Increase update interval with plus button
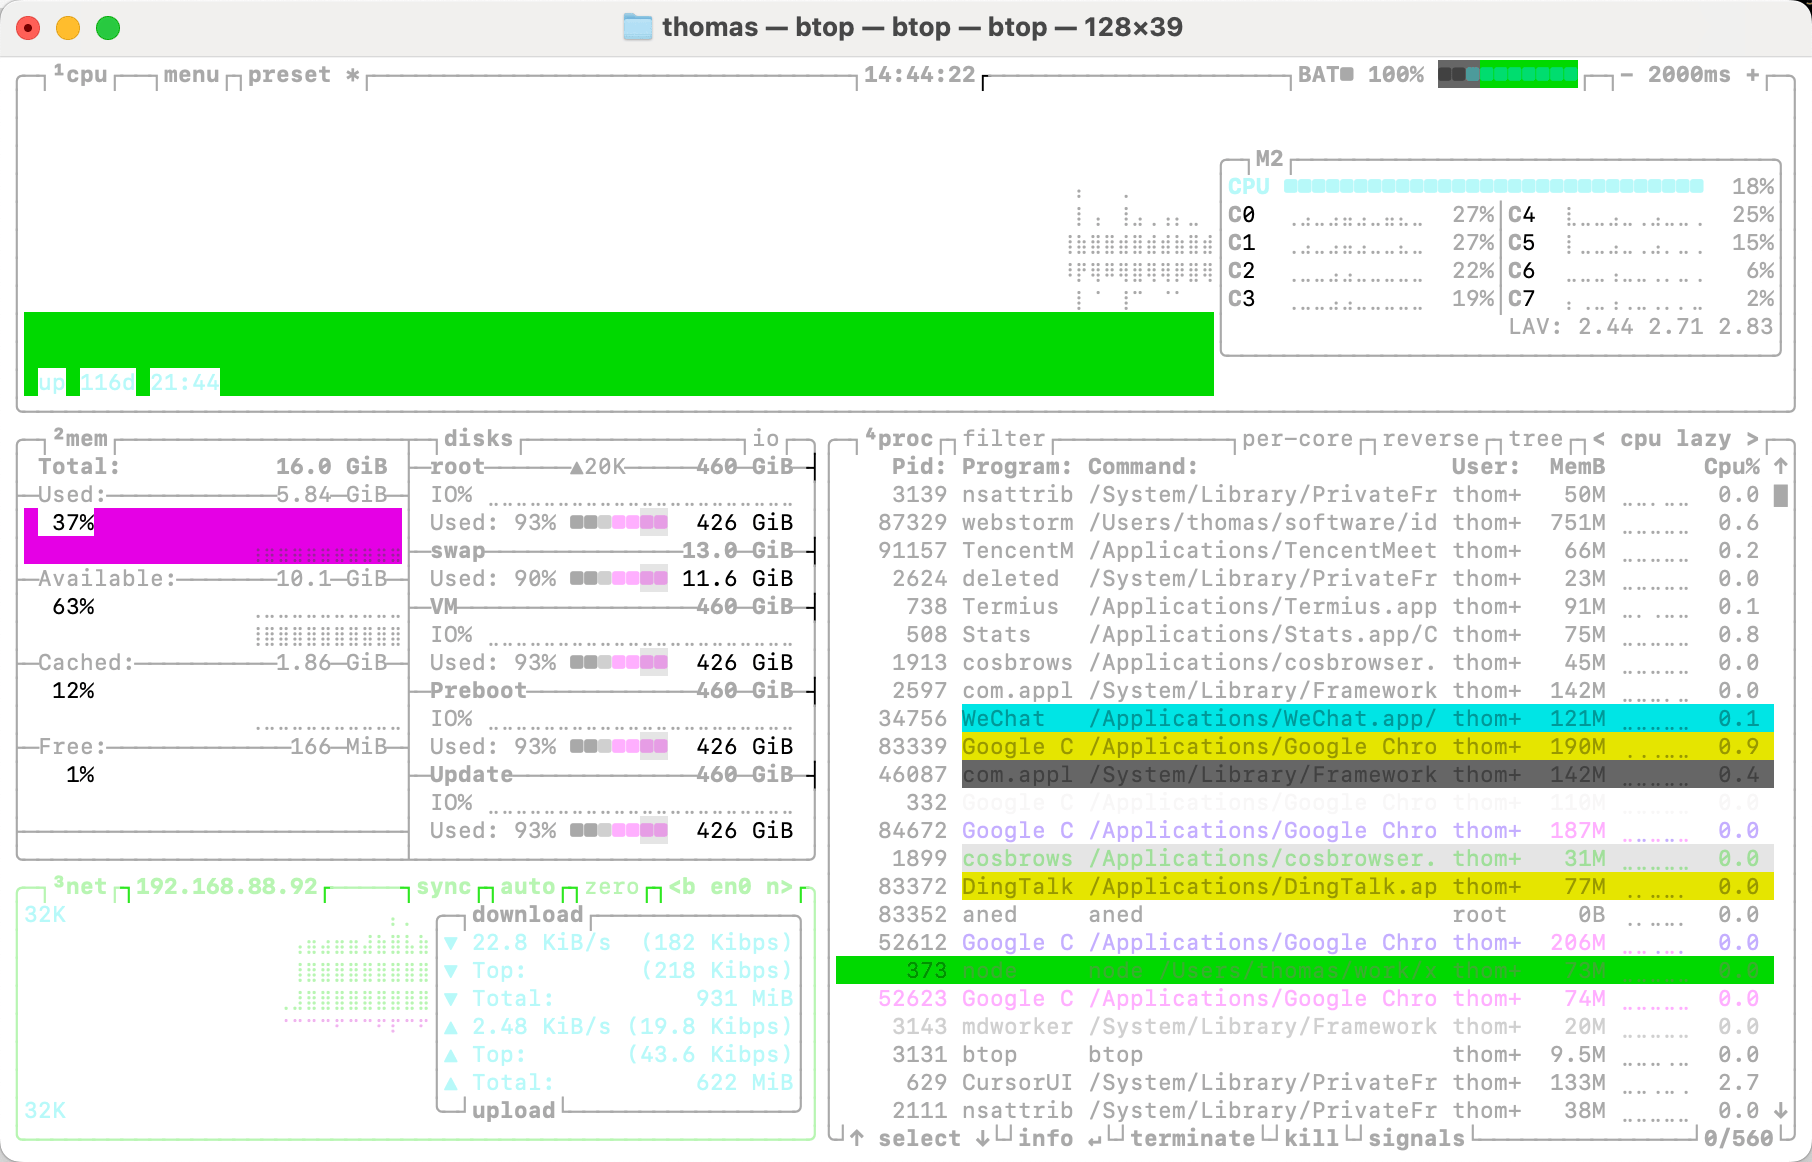Image resolution: width=1812 pixels, height=1162 pixels. [x=1752, y=75]
